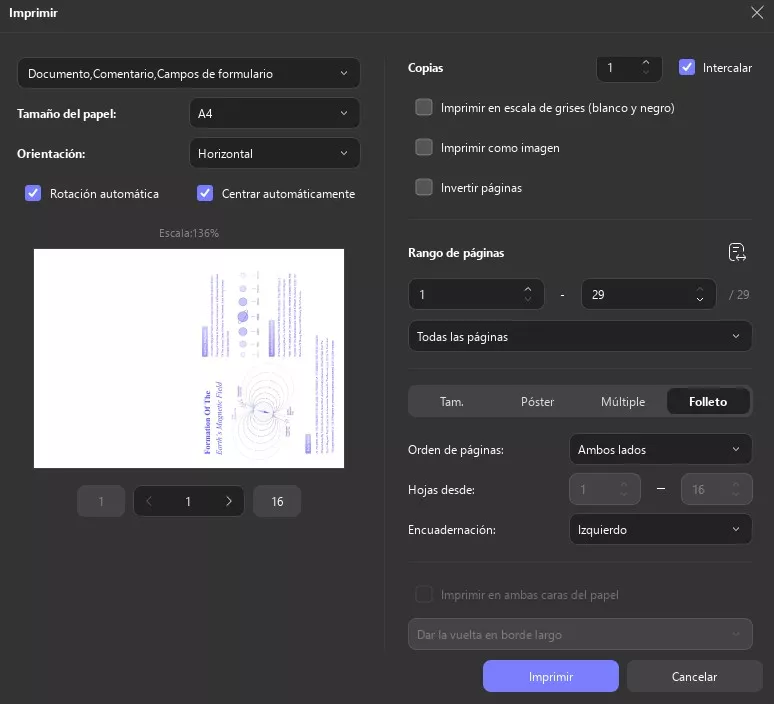Open the Encuadernación Izquierdo dropdown

(x=660, y=529)
